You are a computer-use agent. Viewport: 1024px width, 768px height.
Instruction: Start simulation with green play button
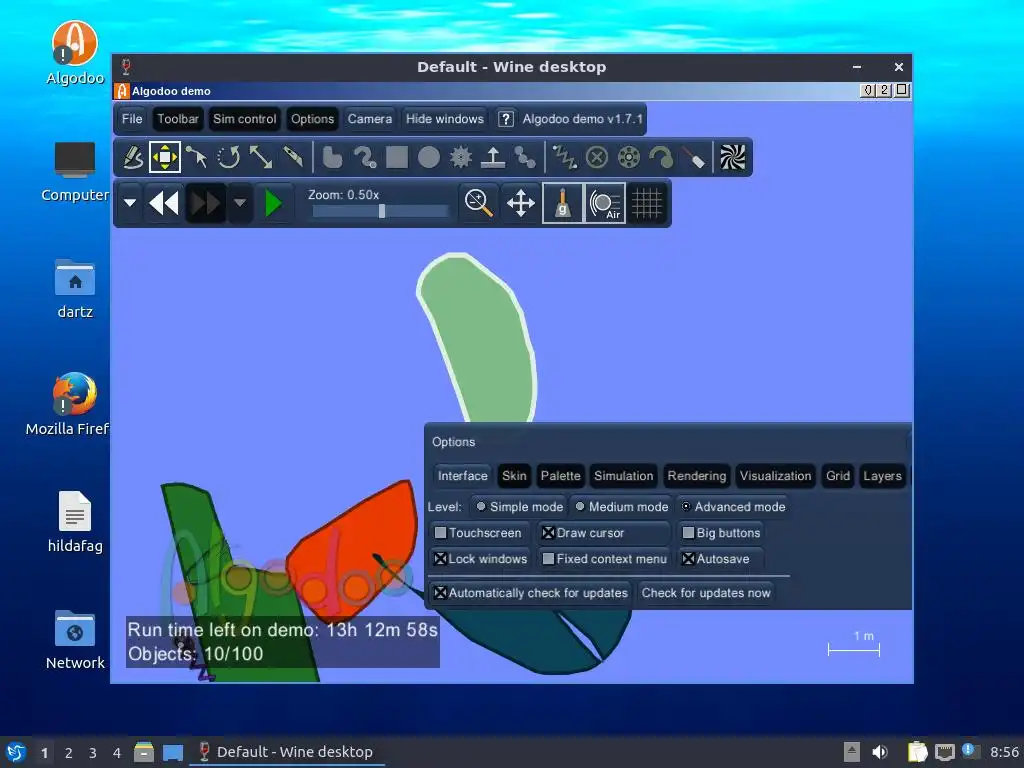point(274,203)
